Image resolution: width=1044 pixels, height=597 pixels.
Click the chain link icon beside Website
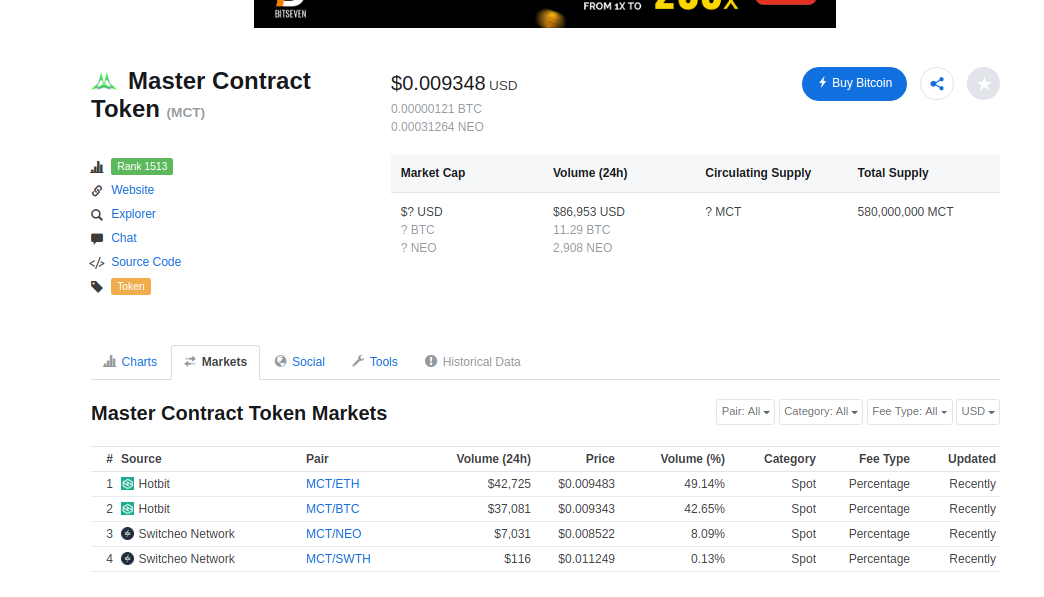tap(97, 190)
